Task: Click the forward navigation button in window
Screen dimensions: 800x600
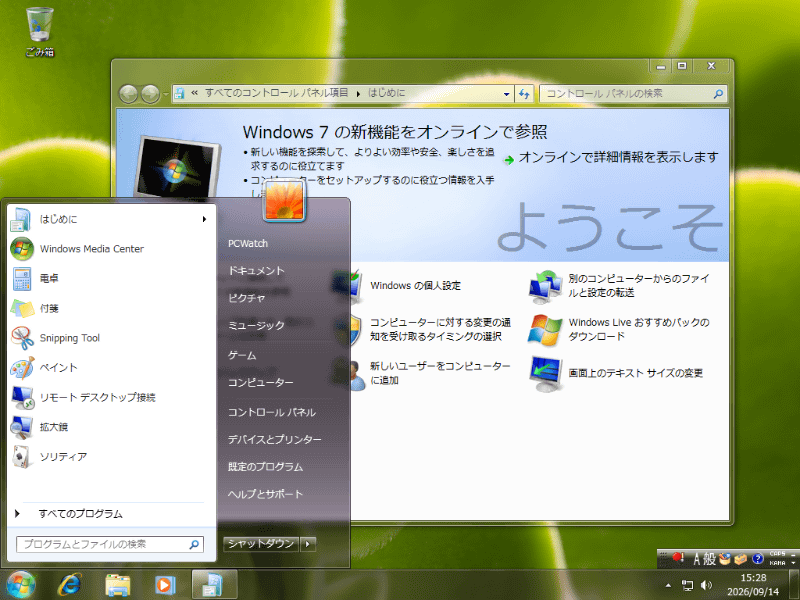Action: (150, 94)
